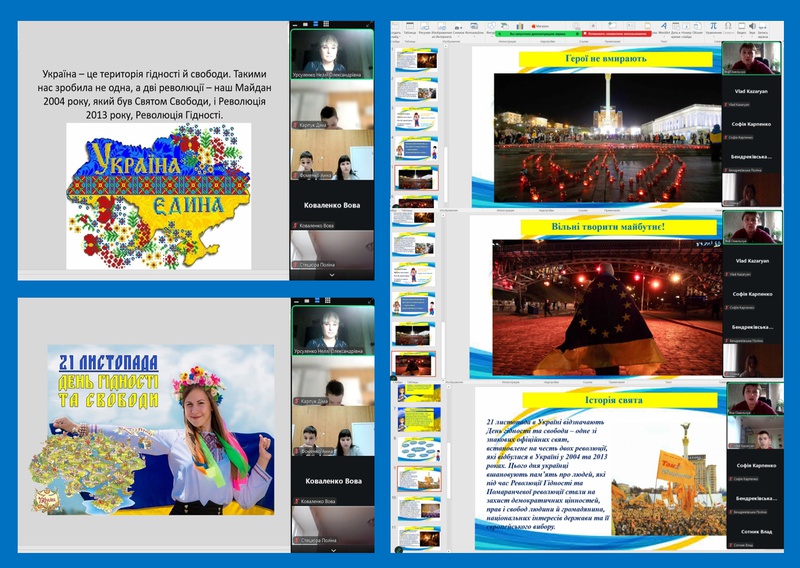Click the red stop screen sharing button

[614, 33]
